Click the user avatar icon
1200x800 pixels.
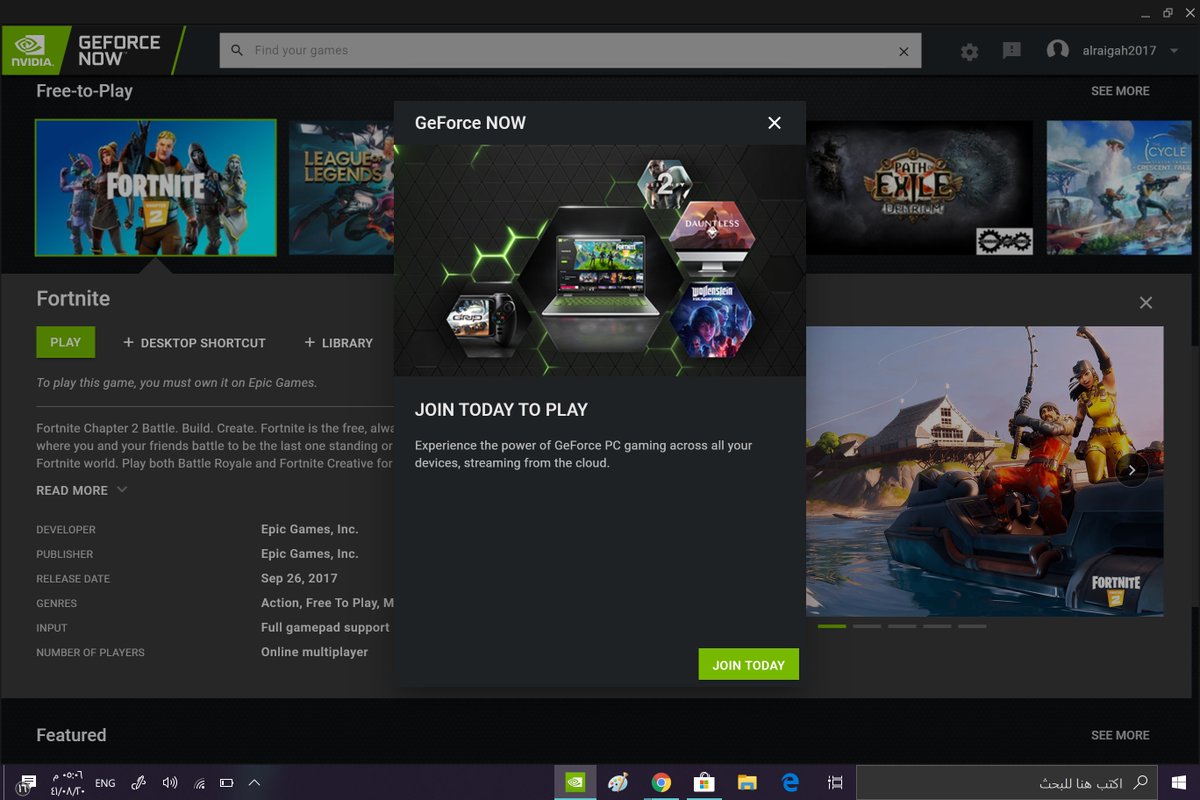click(1057, 50)
